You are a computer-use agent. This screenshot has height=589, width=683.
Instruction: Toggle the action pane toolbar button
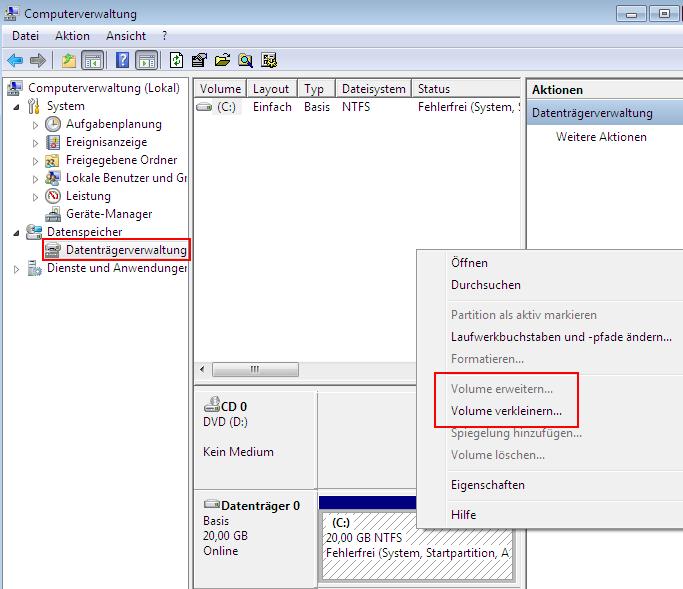pyautogui.click(x=146, y=60)
